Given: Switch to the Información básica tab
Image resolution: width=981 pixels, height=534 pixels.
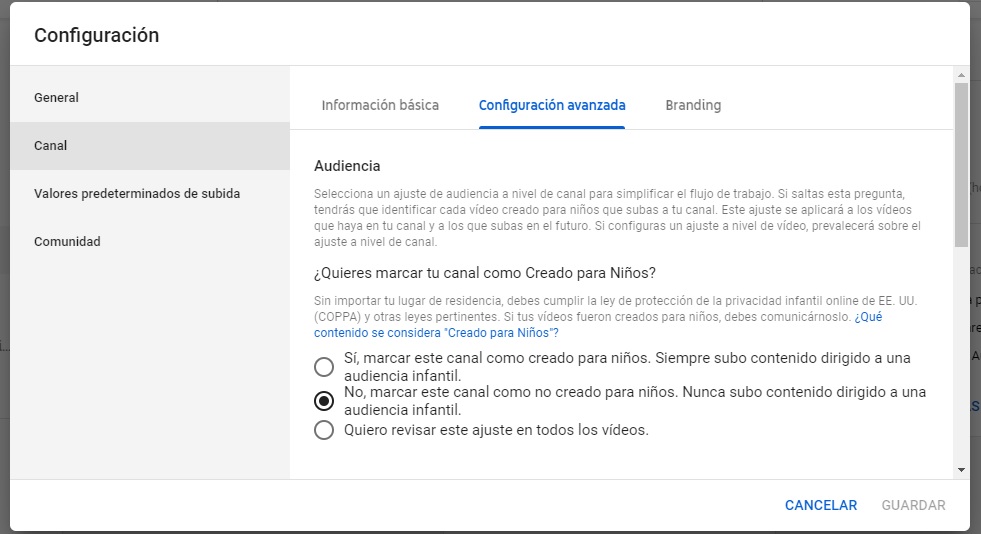Looking at the screenshot, I should [x=380, y=105].
